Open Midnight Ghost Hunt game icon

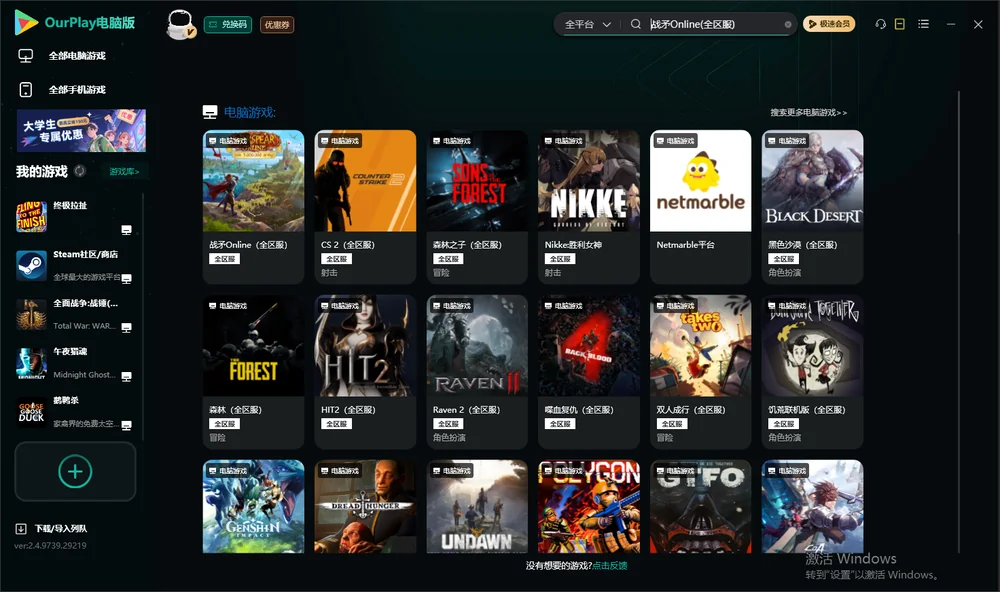point(31,363)
